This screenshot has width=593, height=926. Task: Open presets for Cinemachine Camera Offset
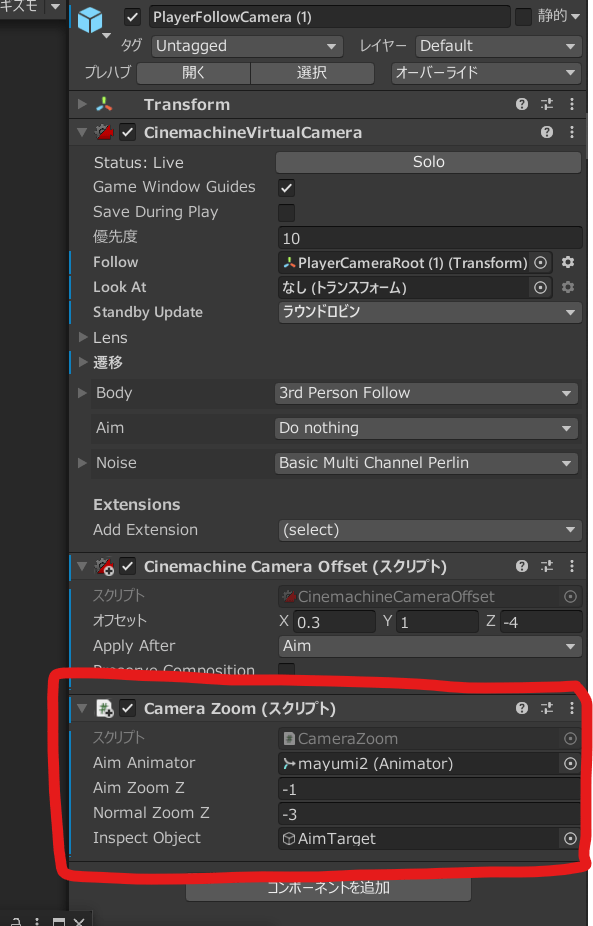[x=547, y=567]
